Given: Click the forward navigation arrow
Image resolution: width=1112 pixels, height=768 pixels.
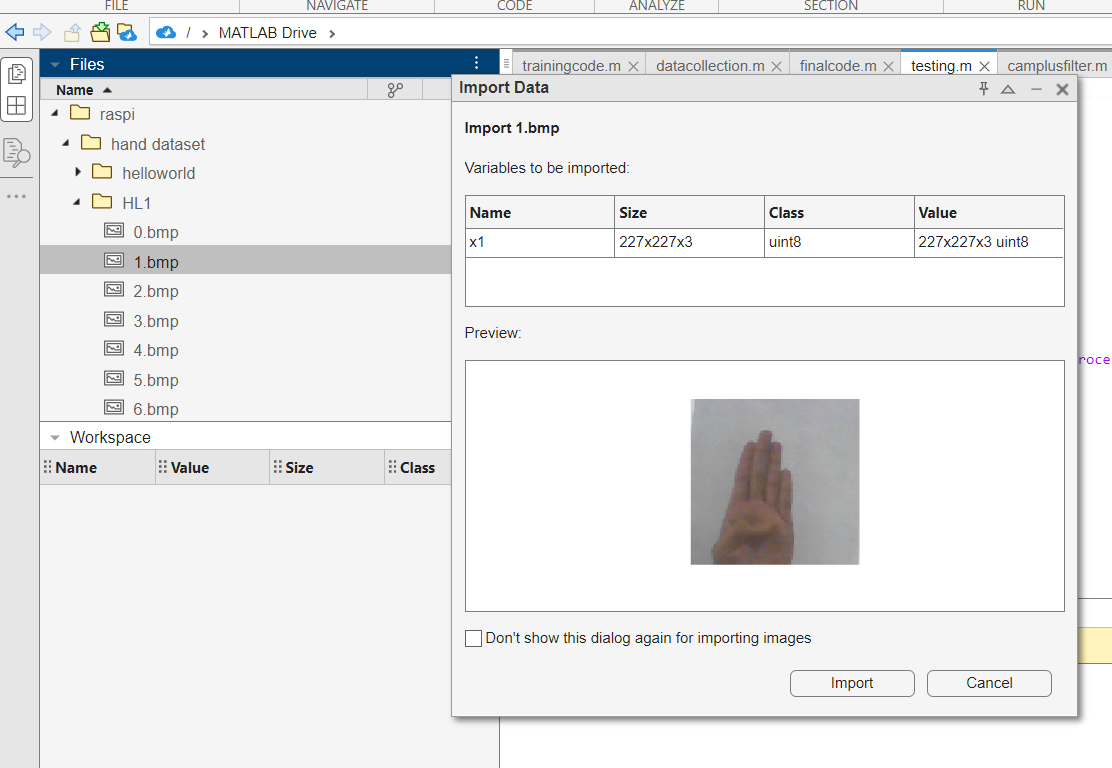Looking at the screenshot, I should pos(41,32).
